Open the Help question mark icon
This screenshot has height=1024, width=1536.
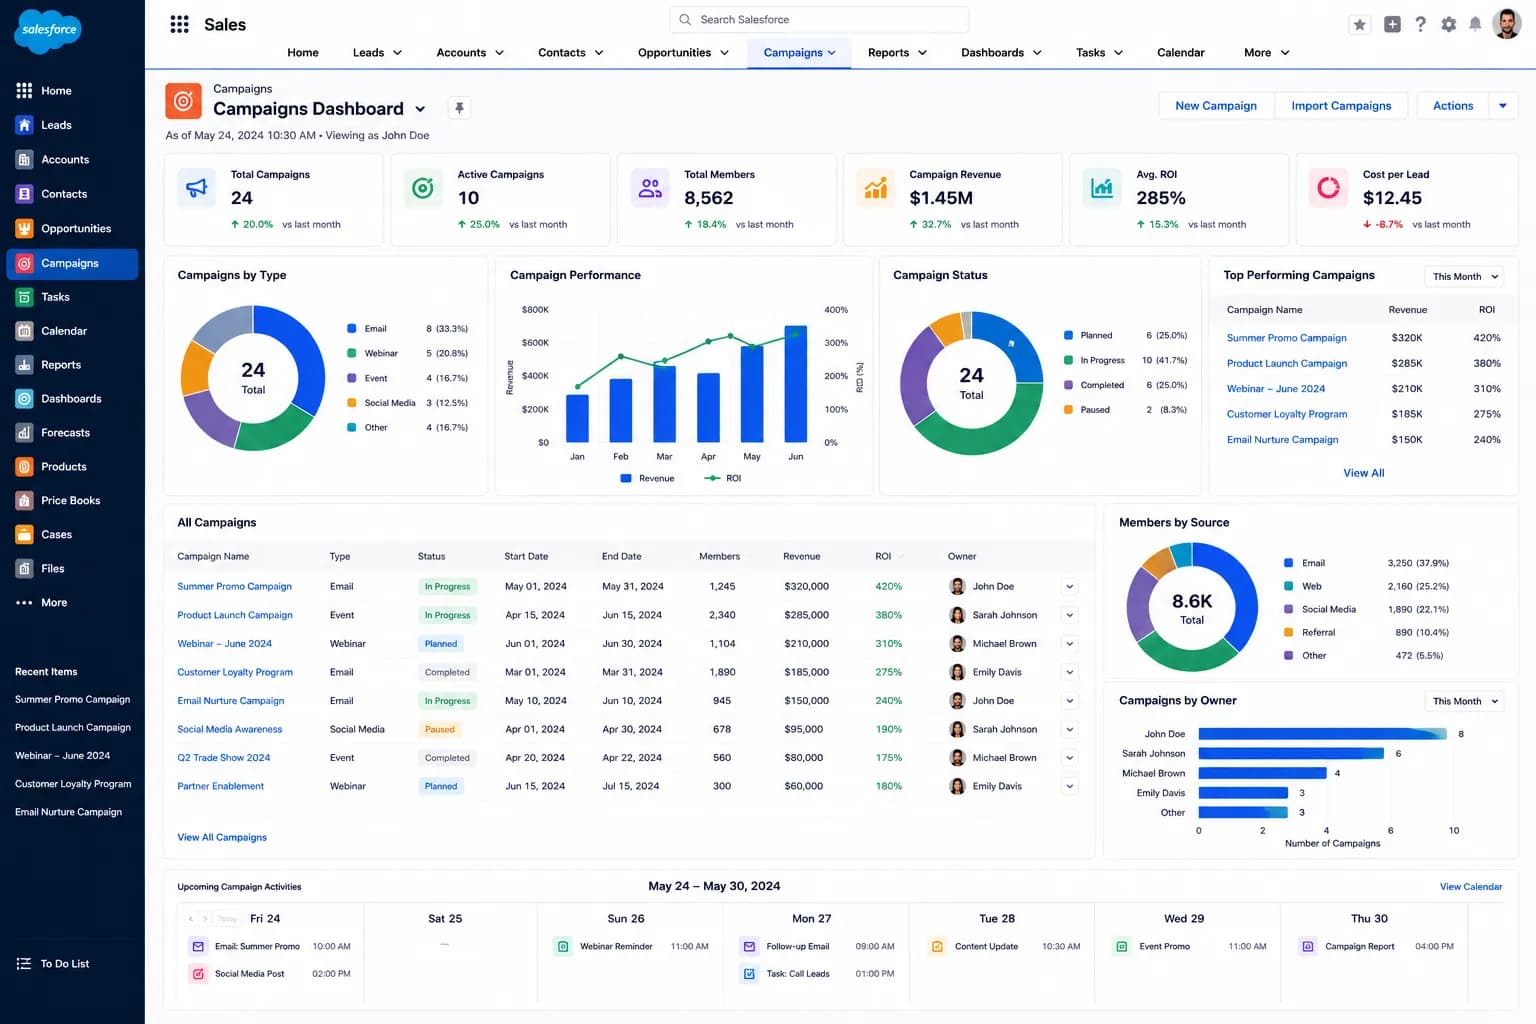click(1420, 24)
